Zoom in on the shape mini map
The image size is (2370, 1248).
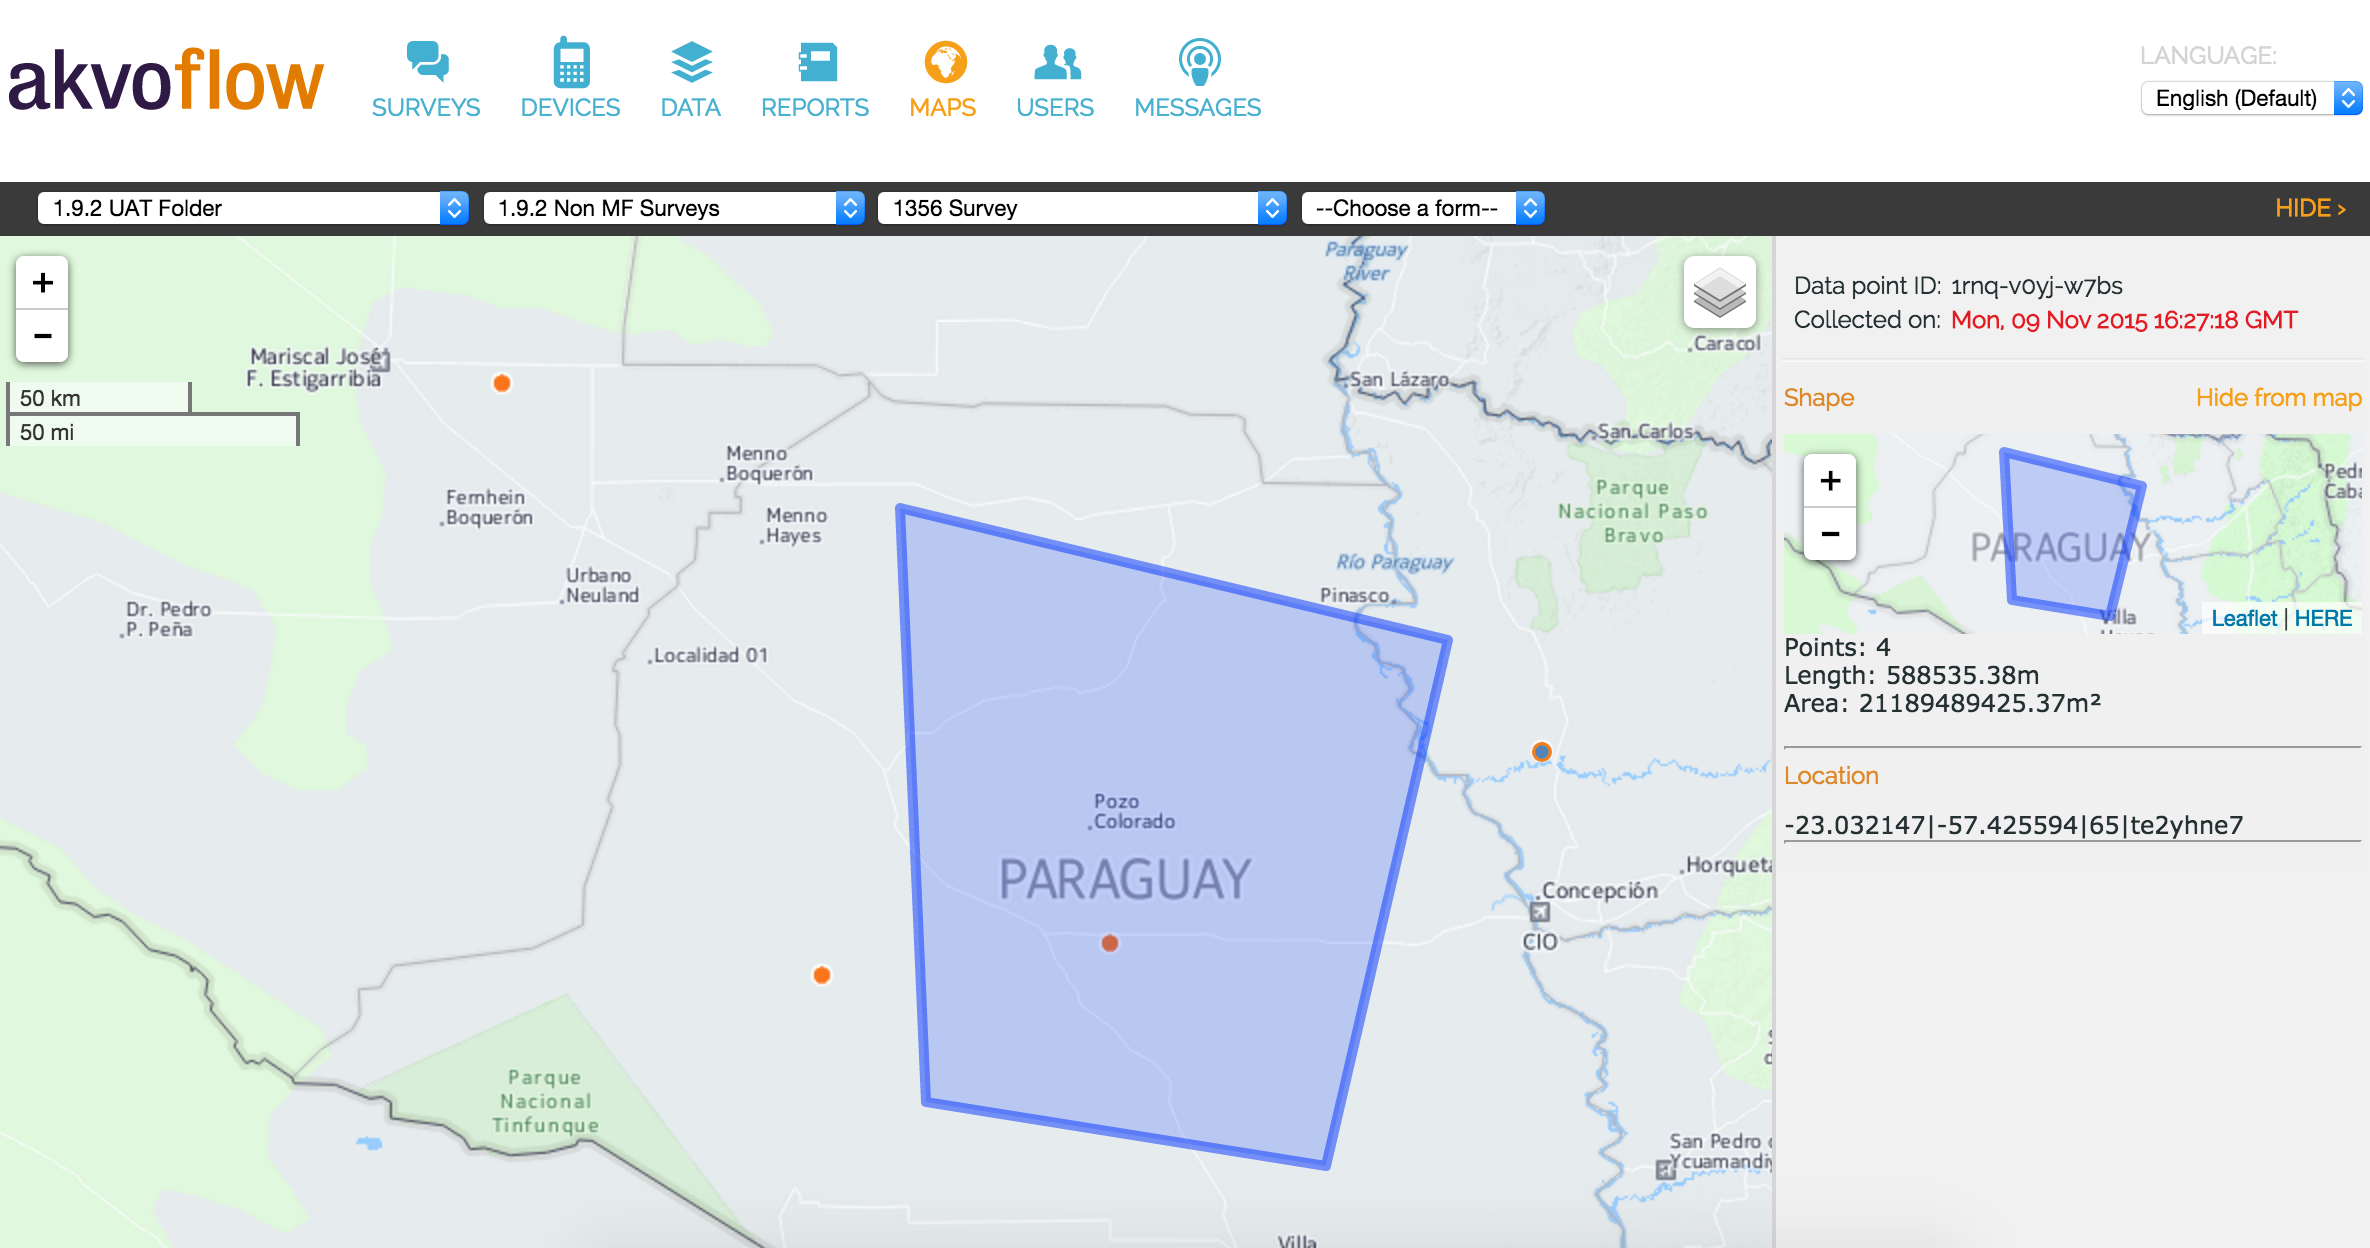point(1830,481)
